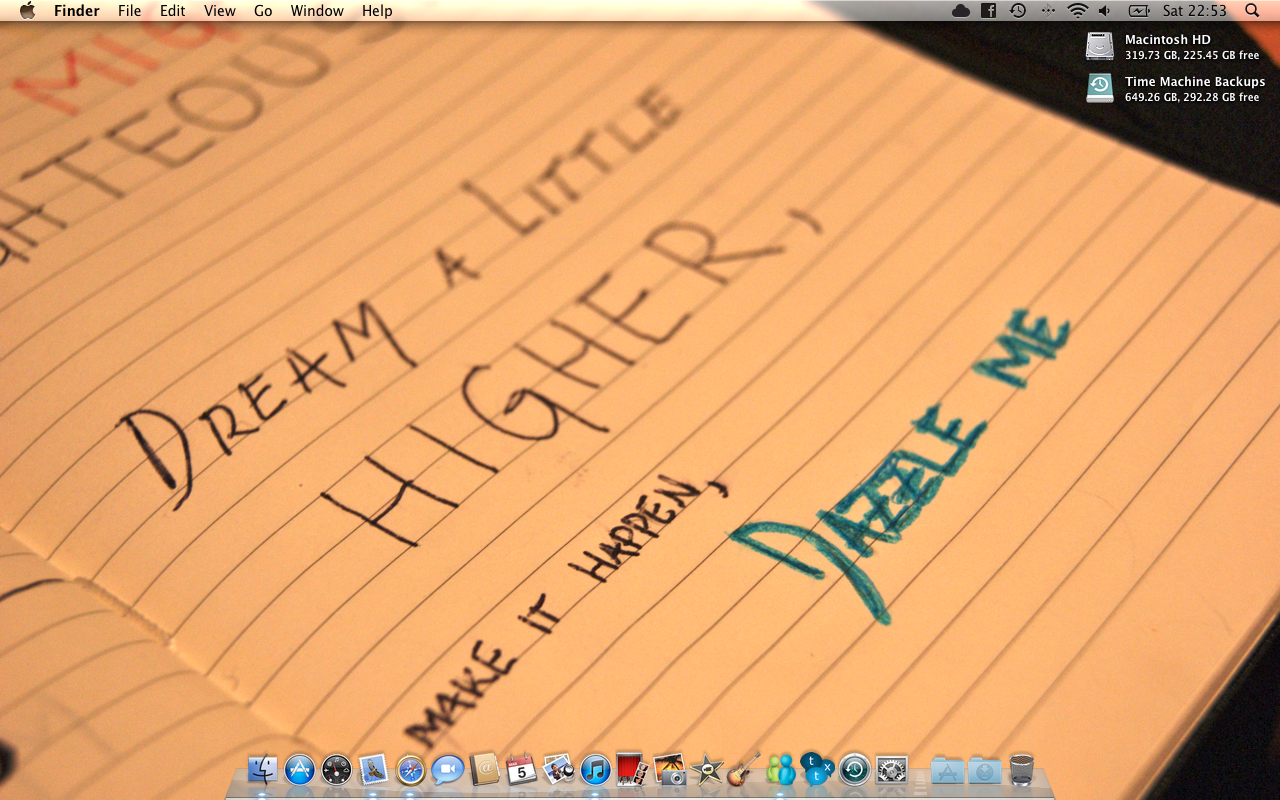
Task: Launch MSN Messenger buddies icon
Action: 780,769
